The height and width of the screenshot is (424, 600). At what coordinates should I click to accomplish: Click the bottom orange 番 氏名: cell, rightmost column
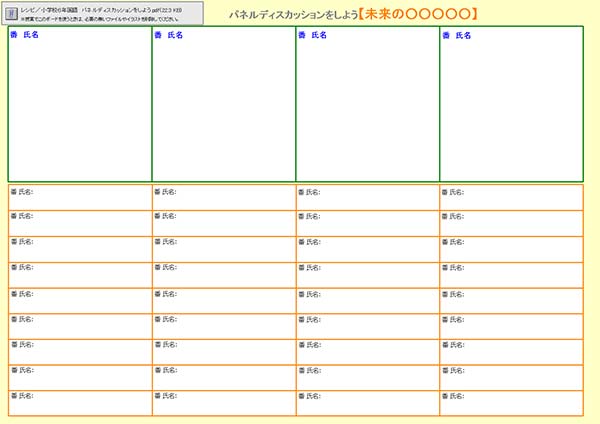tap(512, 403)
